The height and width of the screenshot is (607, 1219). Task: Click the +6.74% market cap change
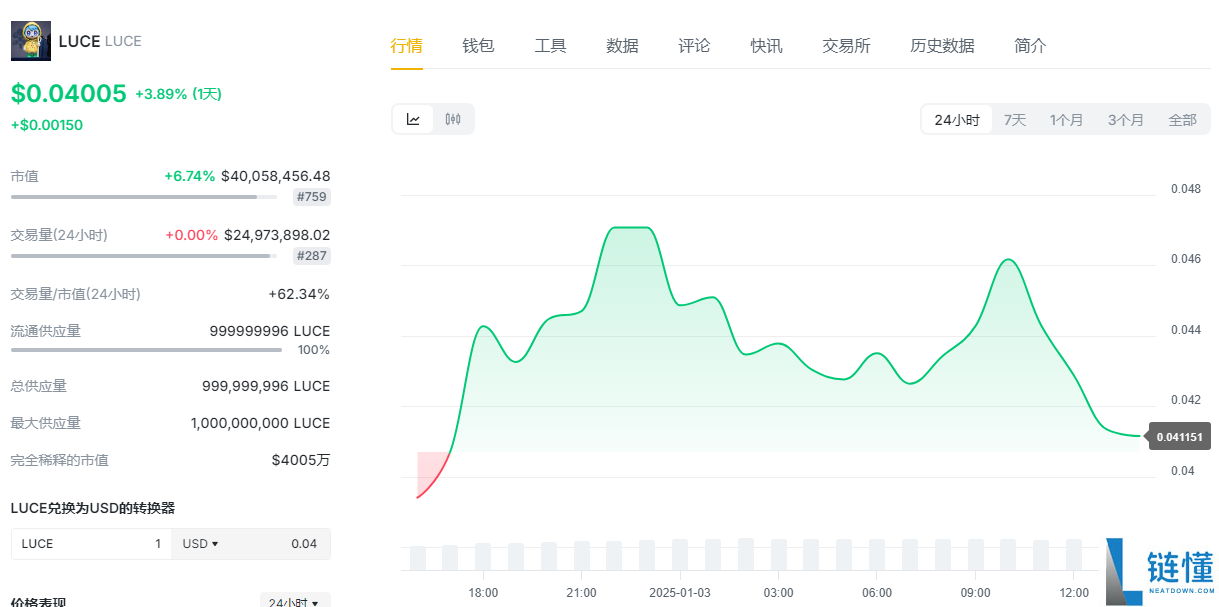pos(190,176)
